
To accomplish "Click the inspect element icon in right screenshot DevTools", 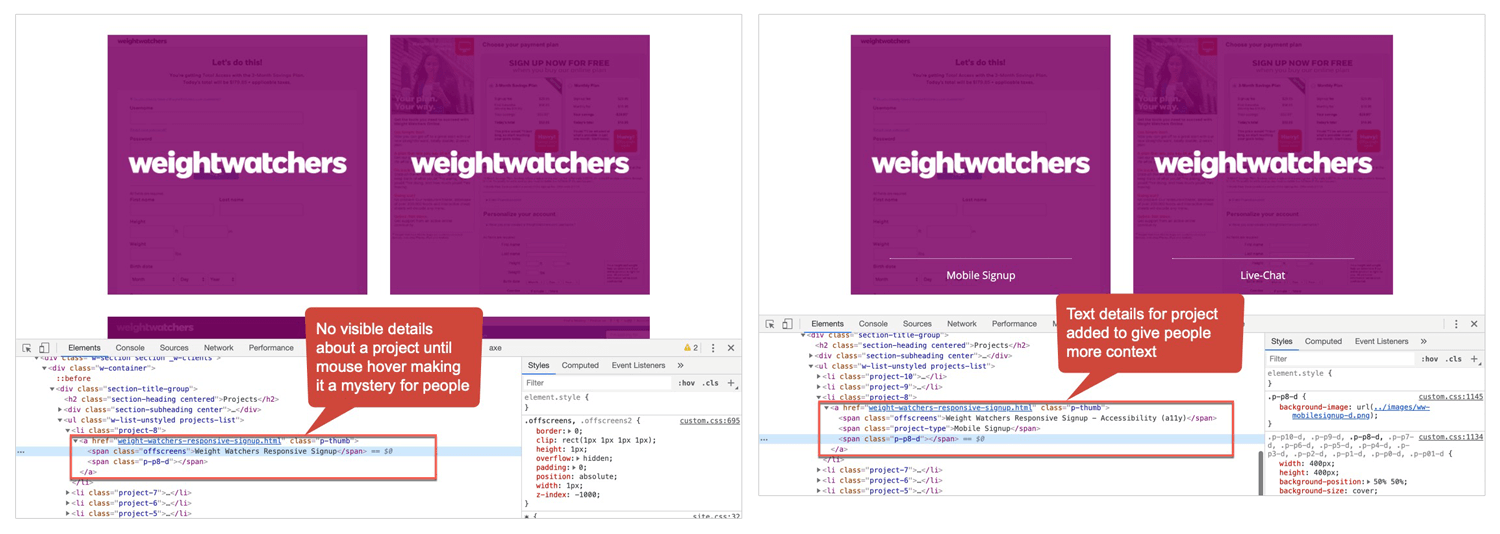I will [x=770, y=324].
